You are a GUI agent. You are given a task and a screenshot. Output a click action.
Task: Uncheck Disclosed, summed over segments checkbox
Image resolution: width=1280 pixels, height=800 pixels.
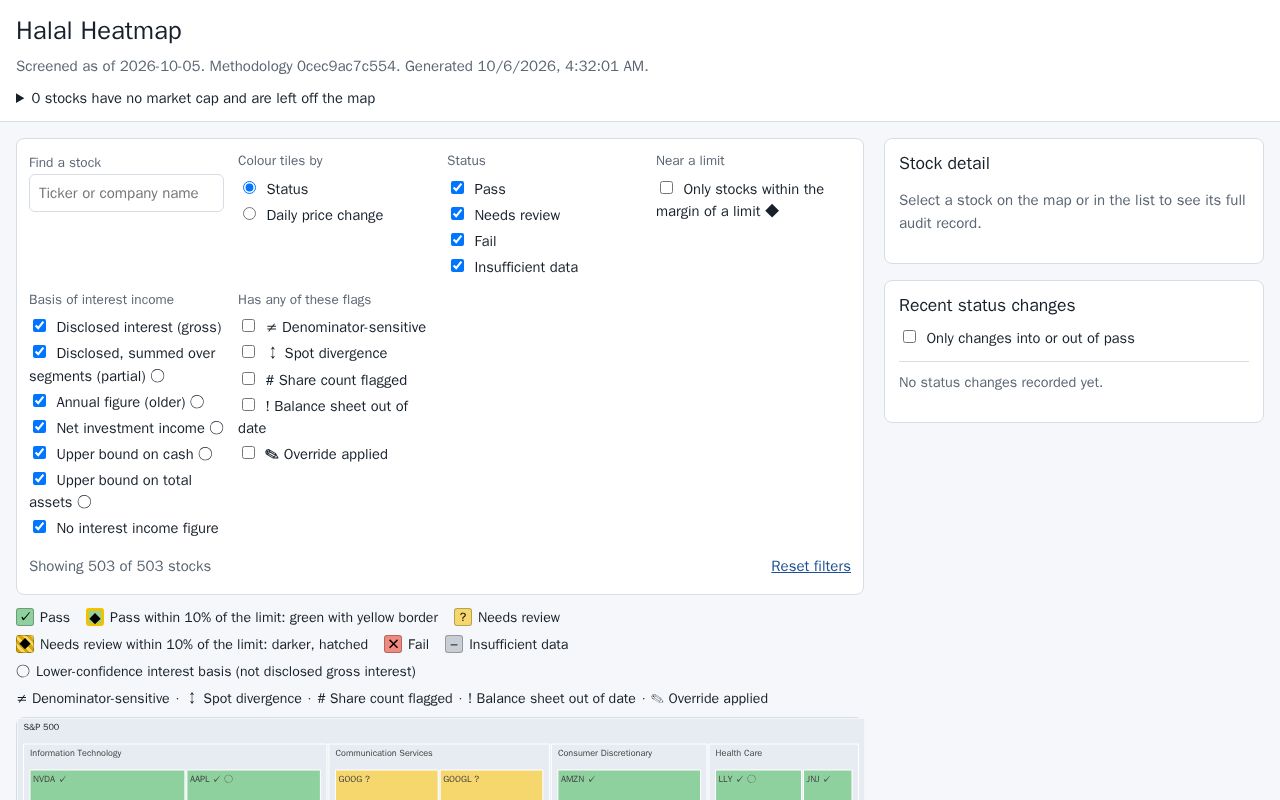tap(39, 352)
